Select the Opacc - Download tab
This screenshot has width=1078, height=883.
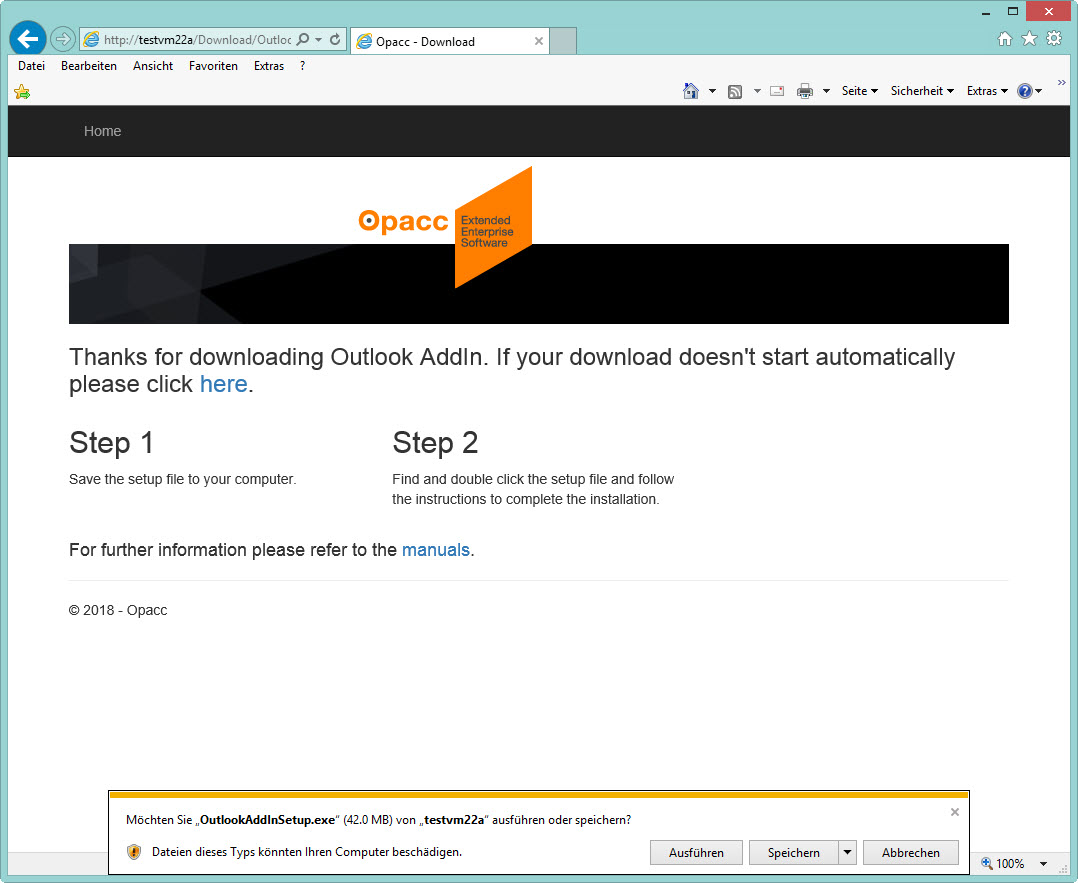coord(449,41)
